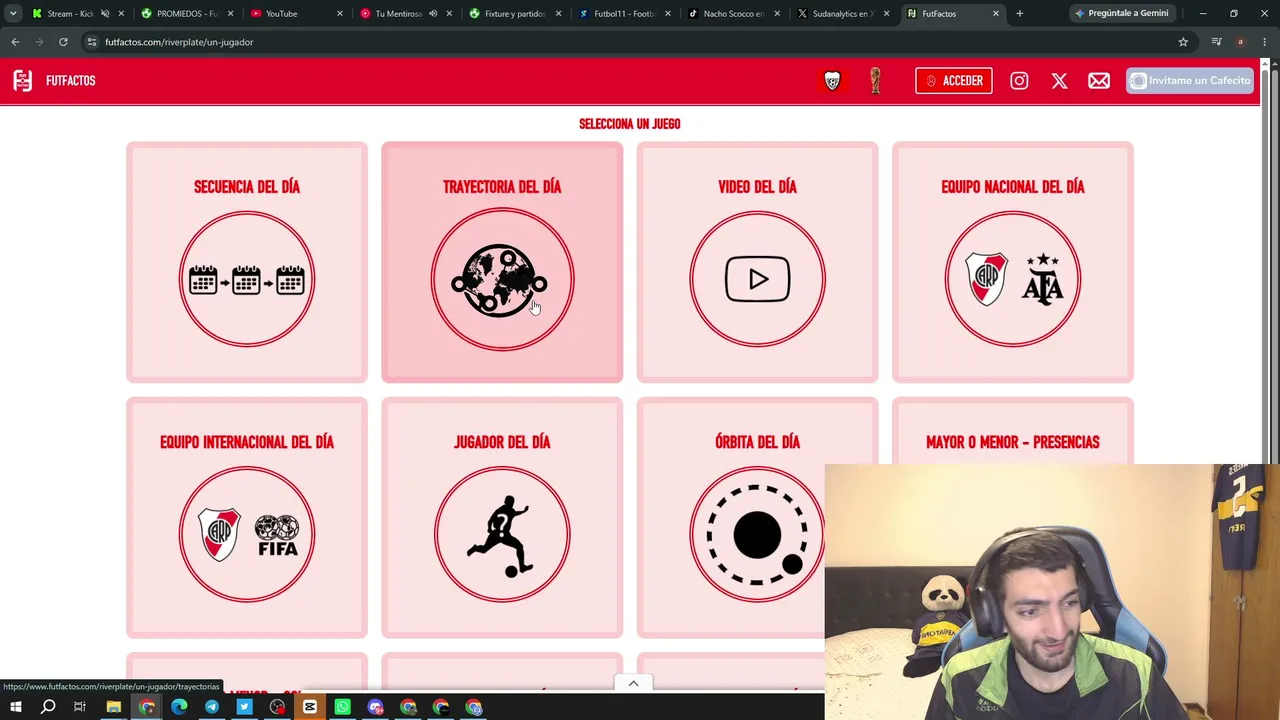Screen dimensions: 1280x720
Task: Click the Pregúntale a Gemini button
Action: [1121, 14]
